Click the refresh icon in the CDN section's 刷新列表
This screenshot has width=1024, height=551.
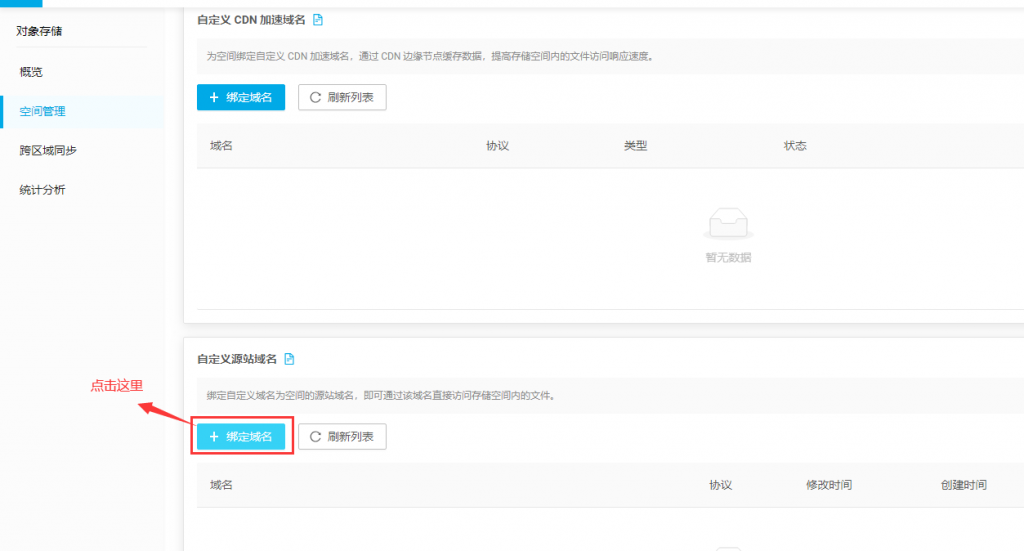pos(316,98)
